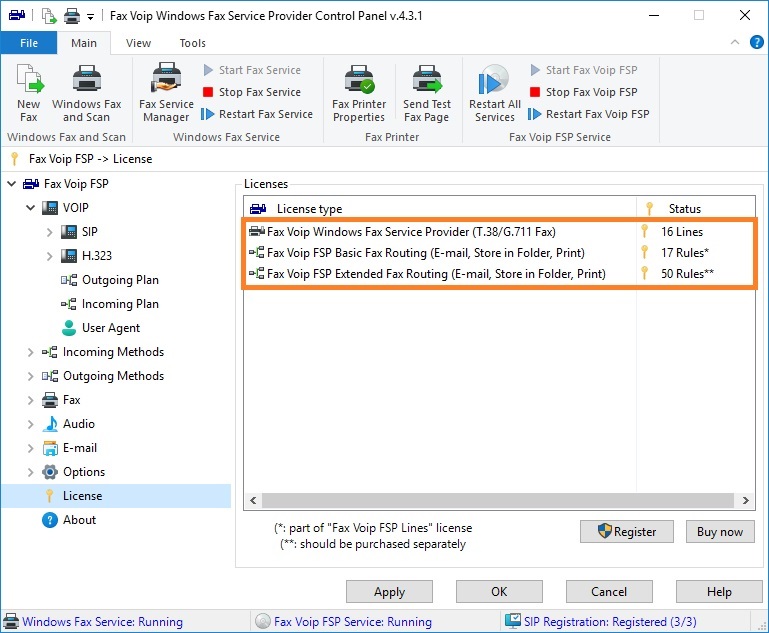The image size is (769, 633).
Task: Click the Status column header
Action: point(696,209)
